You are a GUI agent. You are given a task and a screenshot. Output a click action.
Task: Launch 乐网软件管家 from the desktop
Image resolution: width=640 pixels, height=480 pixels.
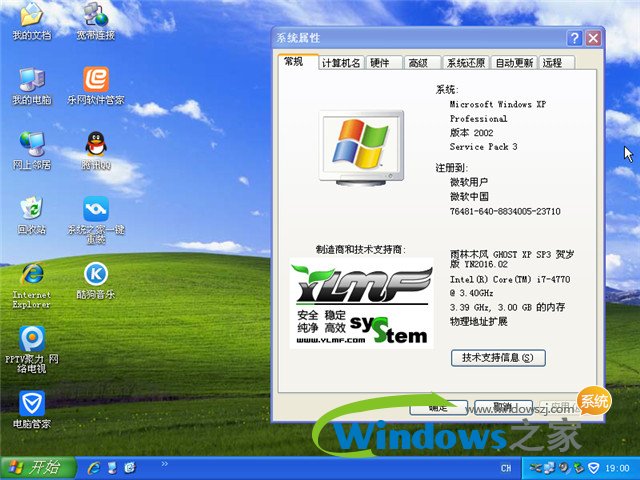(96, 86)
